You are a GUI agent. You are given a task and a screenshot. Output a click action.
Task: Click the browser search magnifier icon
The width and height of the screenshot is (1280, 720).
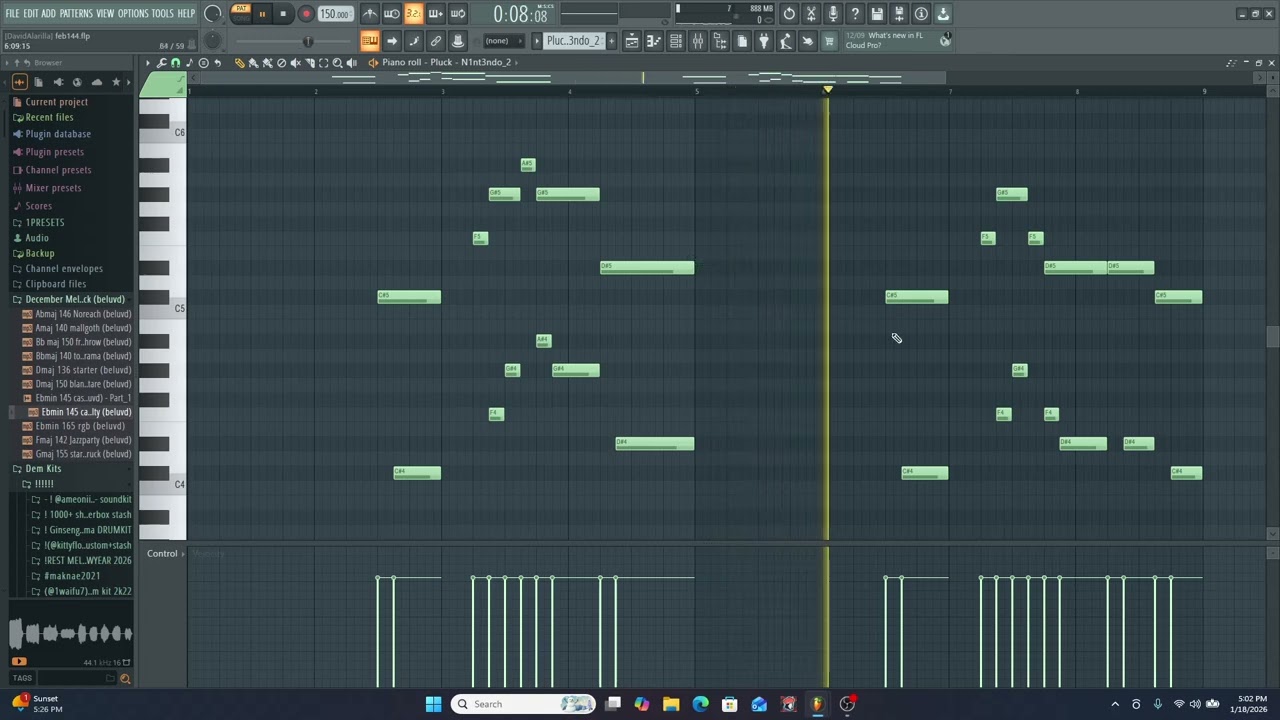tap(125, 679)
